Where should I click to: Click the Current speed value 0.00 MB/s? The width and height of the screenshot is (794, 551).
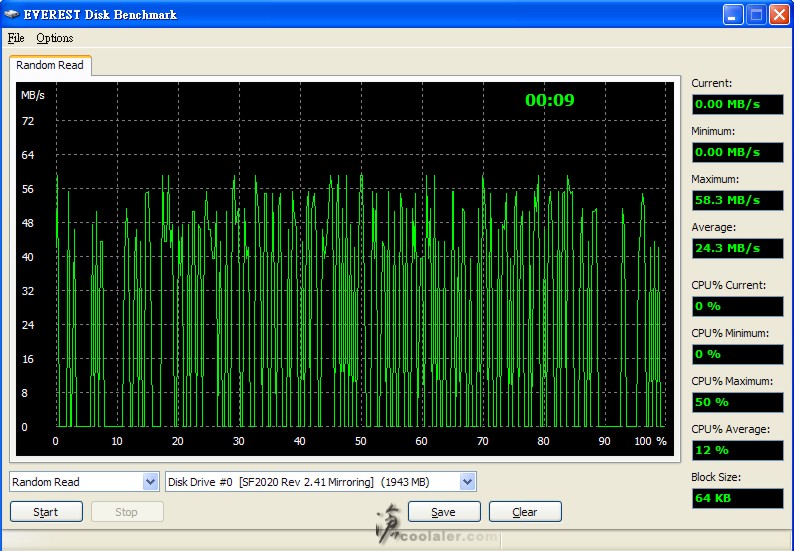(x=737, y=104)
